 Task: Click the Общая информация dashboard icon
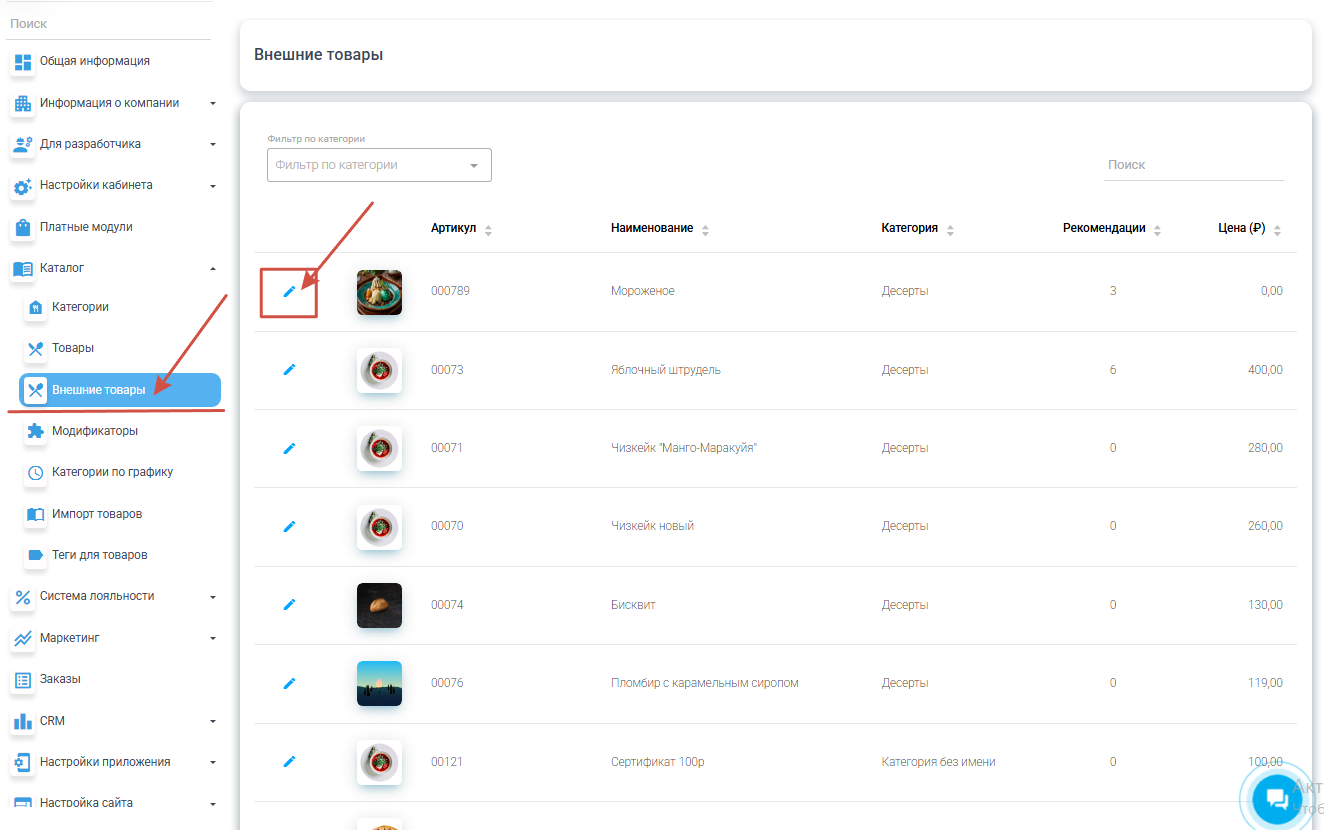point(23,62)
